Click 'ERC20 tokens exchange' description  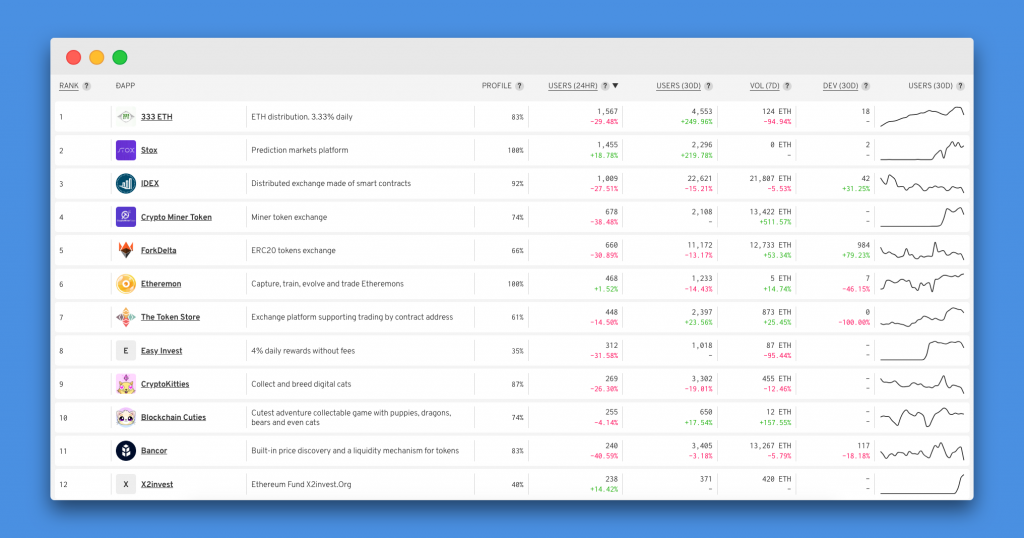coord(293,251)
